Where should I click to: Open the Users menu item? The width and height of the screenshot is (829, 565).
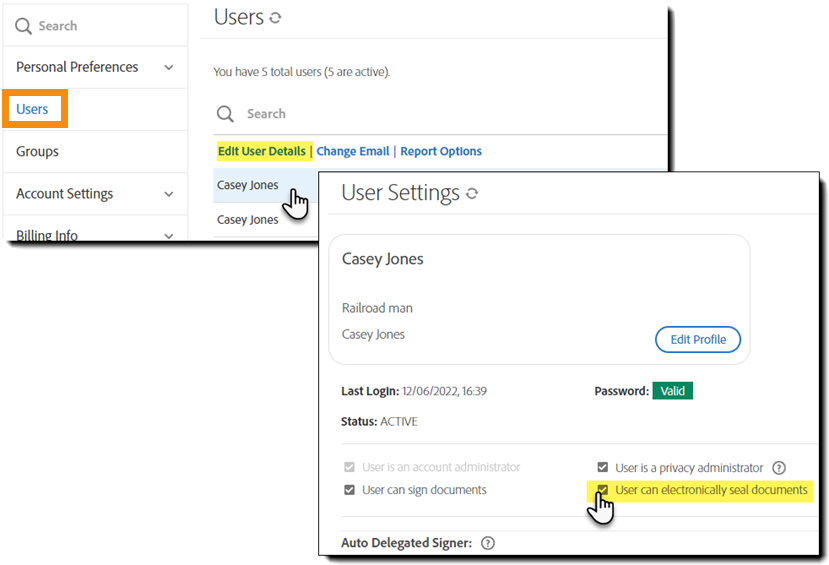[x=33, y=109]
